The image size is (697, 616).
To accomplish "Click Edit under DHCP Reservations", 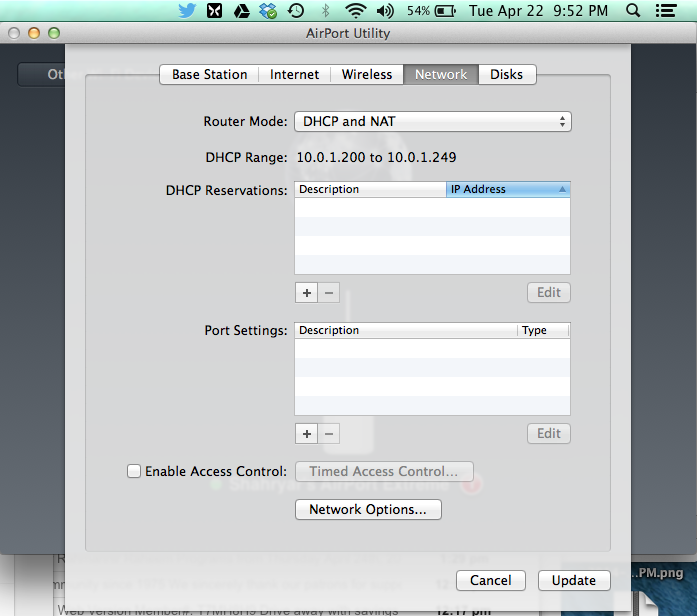I will 549,292.
